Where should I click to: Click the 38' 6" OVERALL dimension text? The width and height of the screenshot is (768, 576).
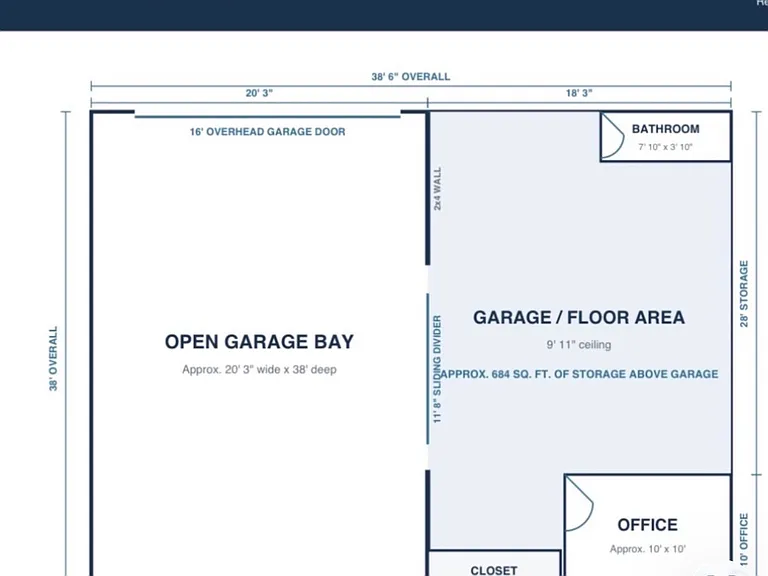coord(410,76)
